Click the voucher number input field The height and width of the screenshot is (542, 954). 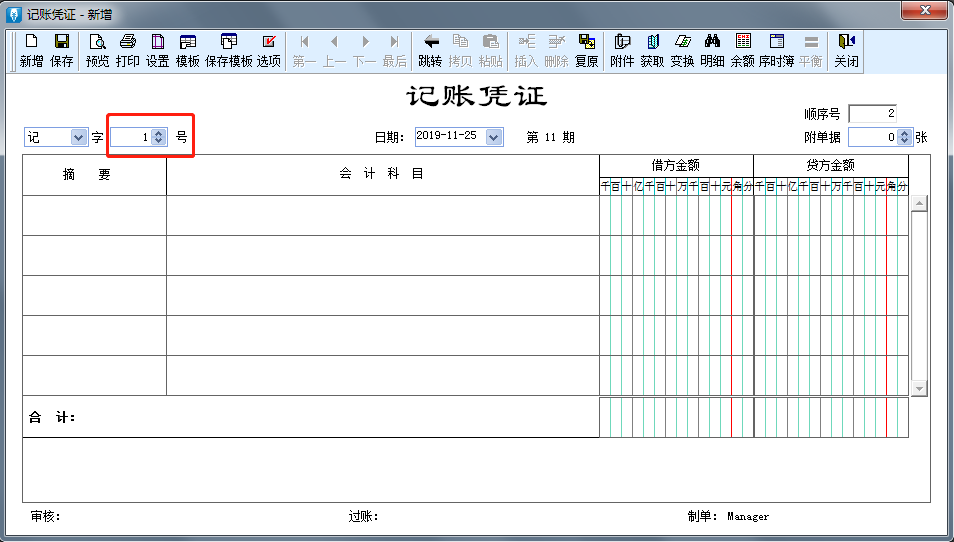coord(131,137)
